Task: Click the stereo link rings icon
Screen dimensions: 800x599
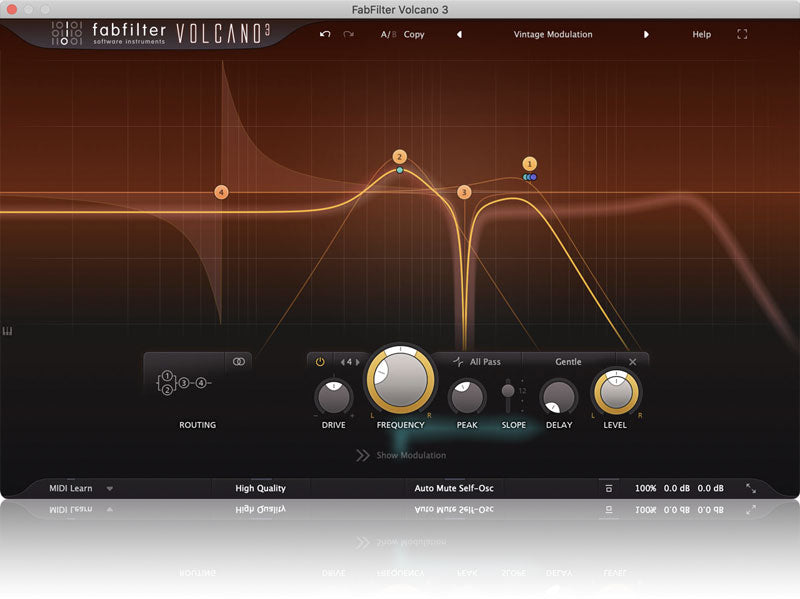Action: (238, 361)
